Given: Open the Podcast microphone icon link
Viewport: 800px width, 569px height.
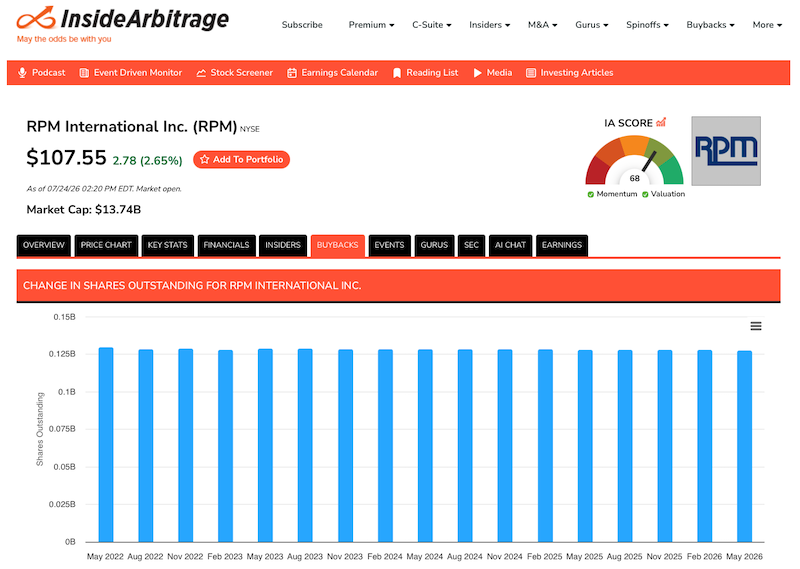Looking at the screenshot, I should (22, 73).
